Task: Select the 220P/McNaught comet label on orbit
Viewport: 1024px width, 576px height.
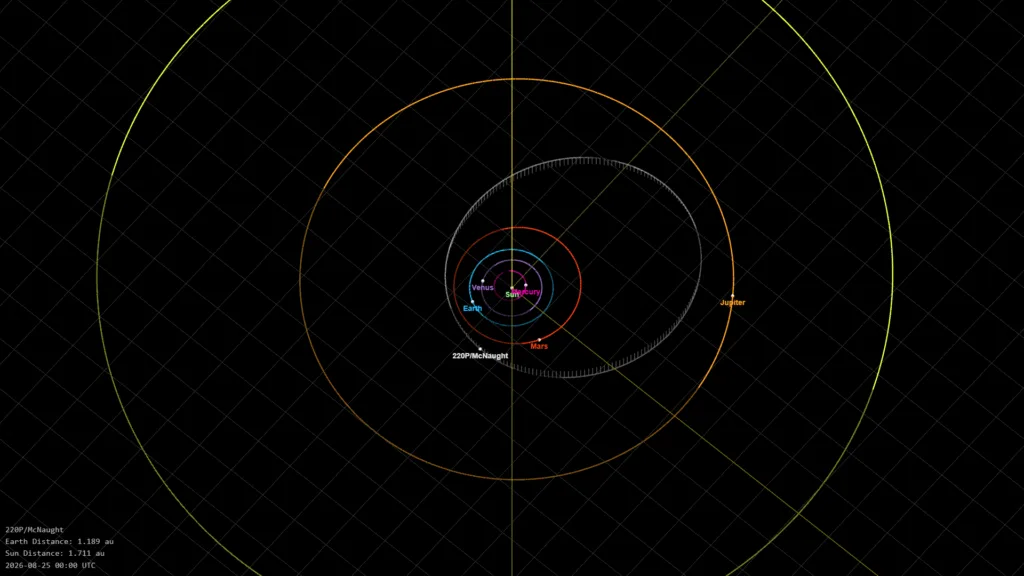Action: coord(480,356)
